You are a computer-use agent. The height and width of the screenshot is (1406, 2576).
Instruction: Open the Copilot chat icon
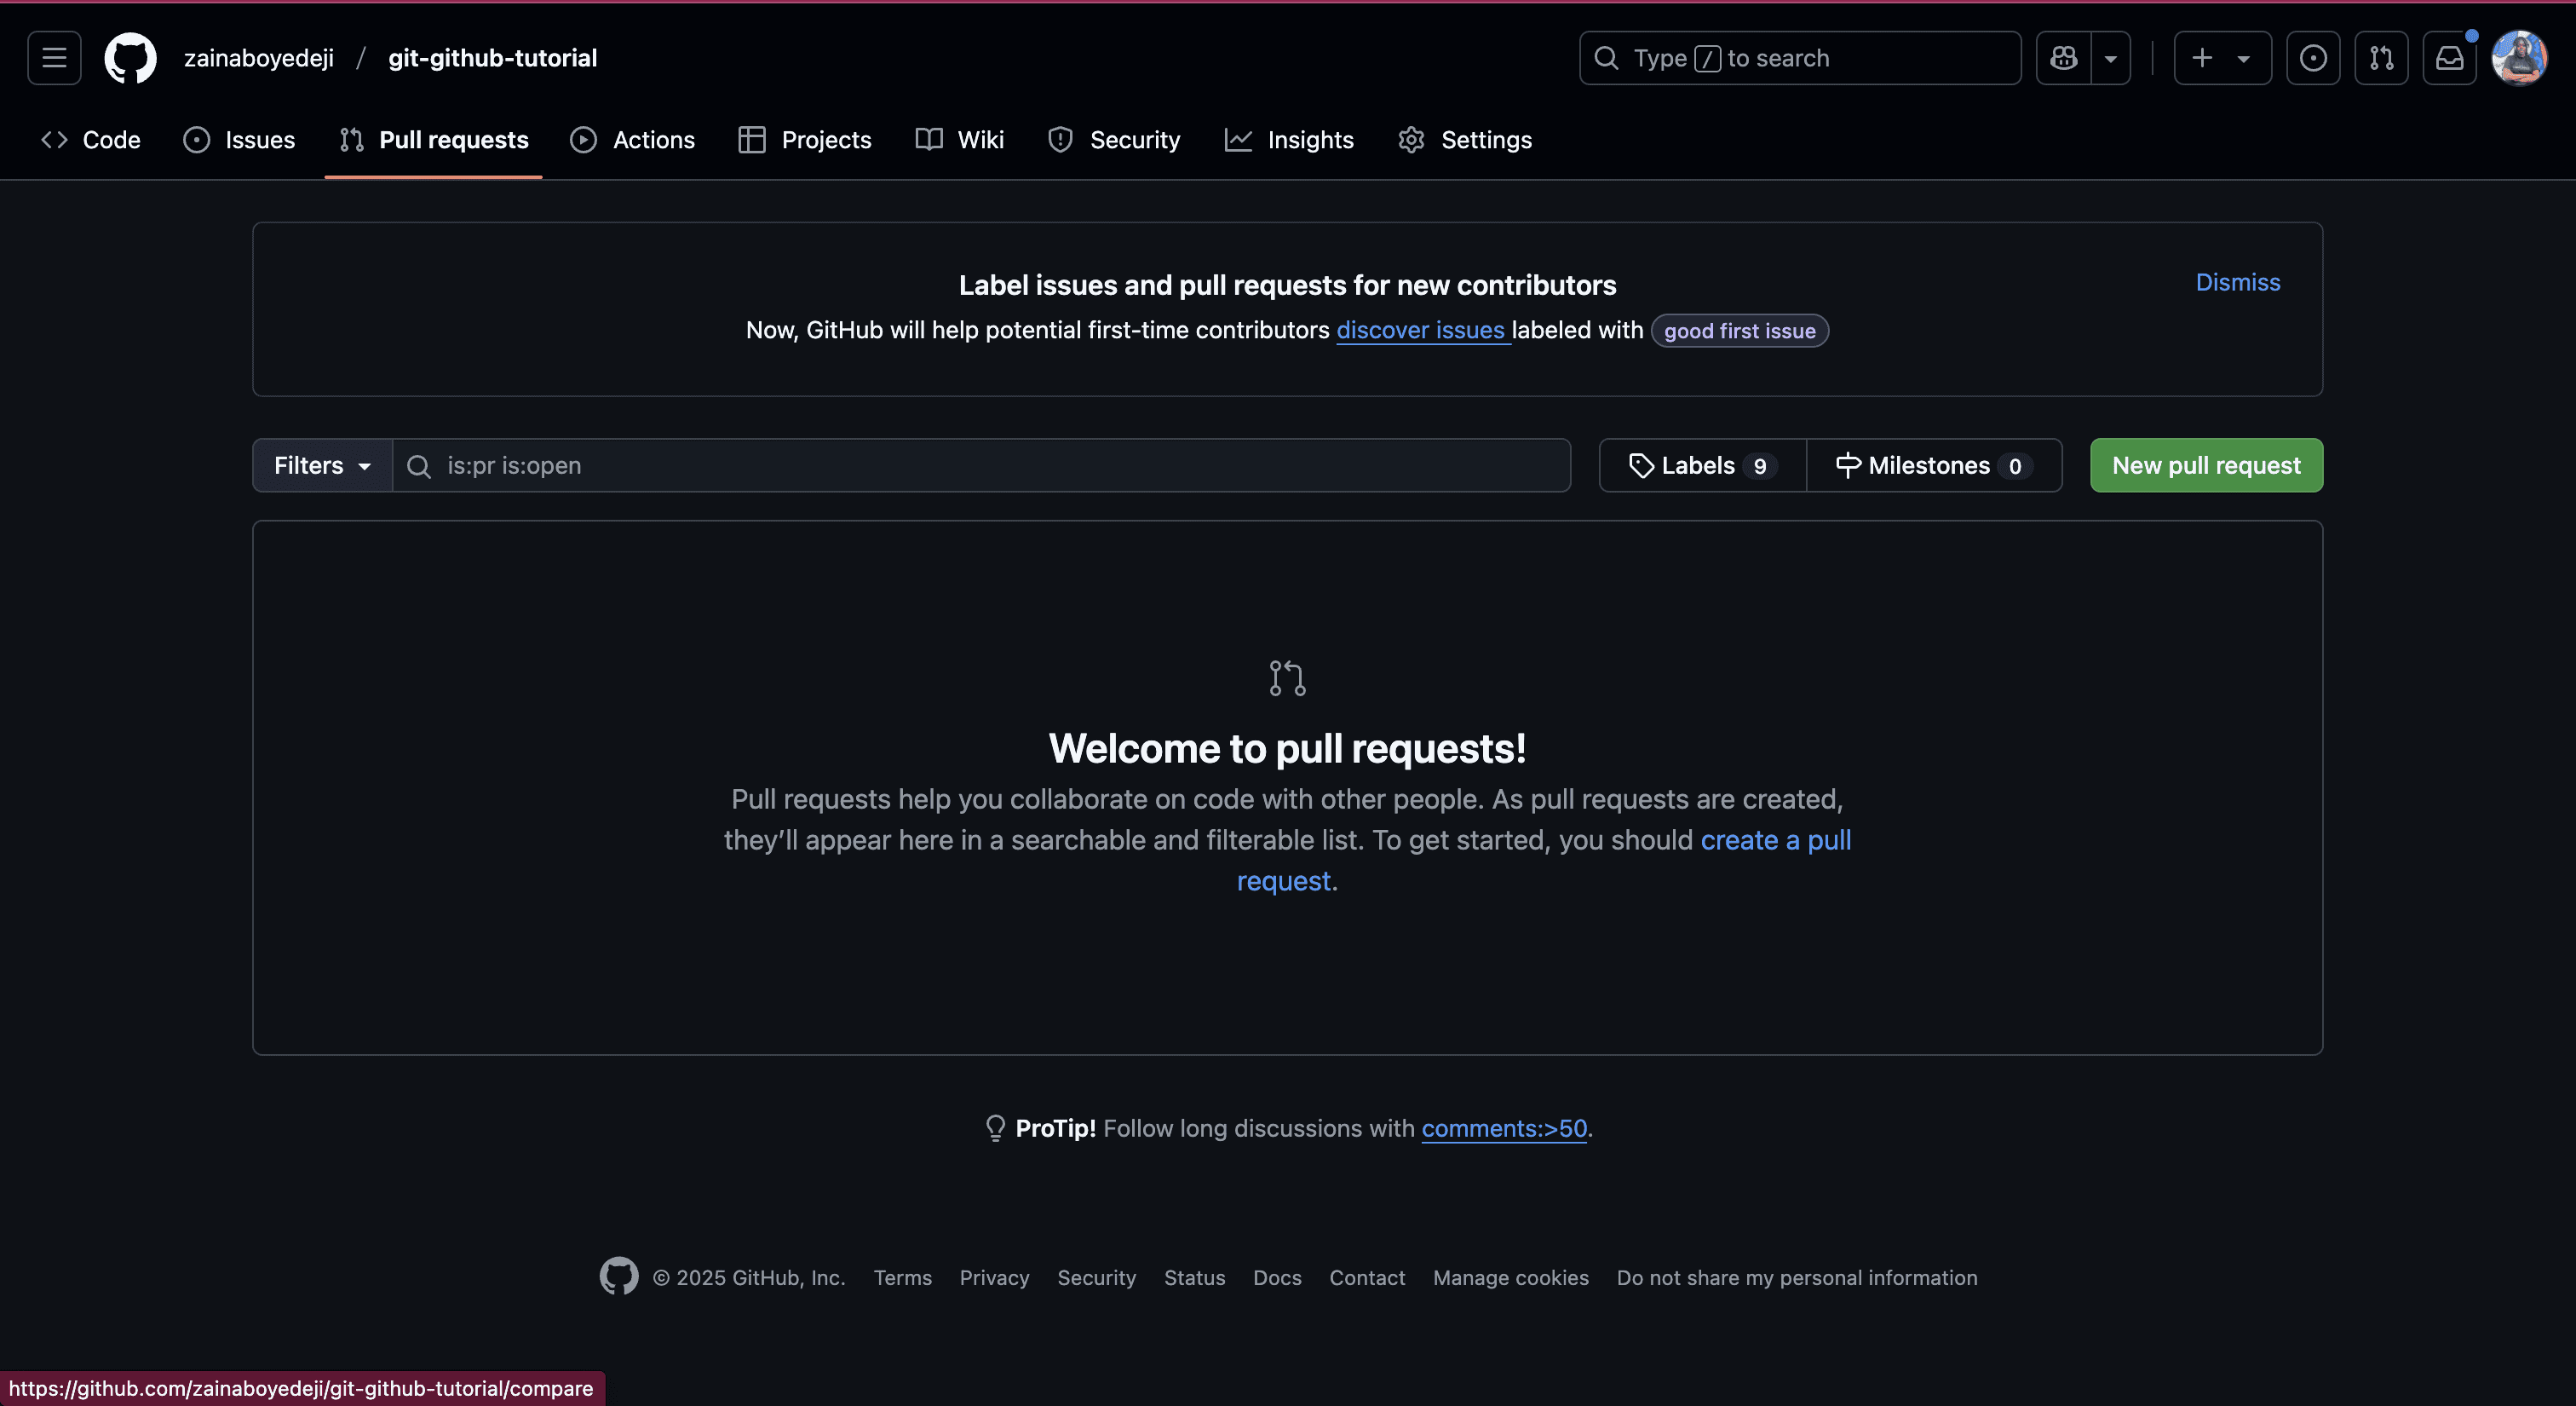(x=2063, y=58)
